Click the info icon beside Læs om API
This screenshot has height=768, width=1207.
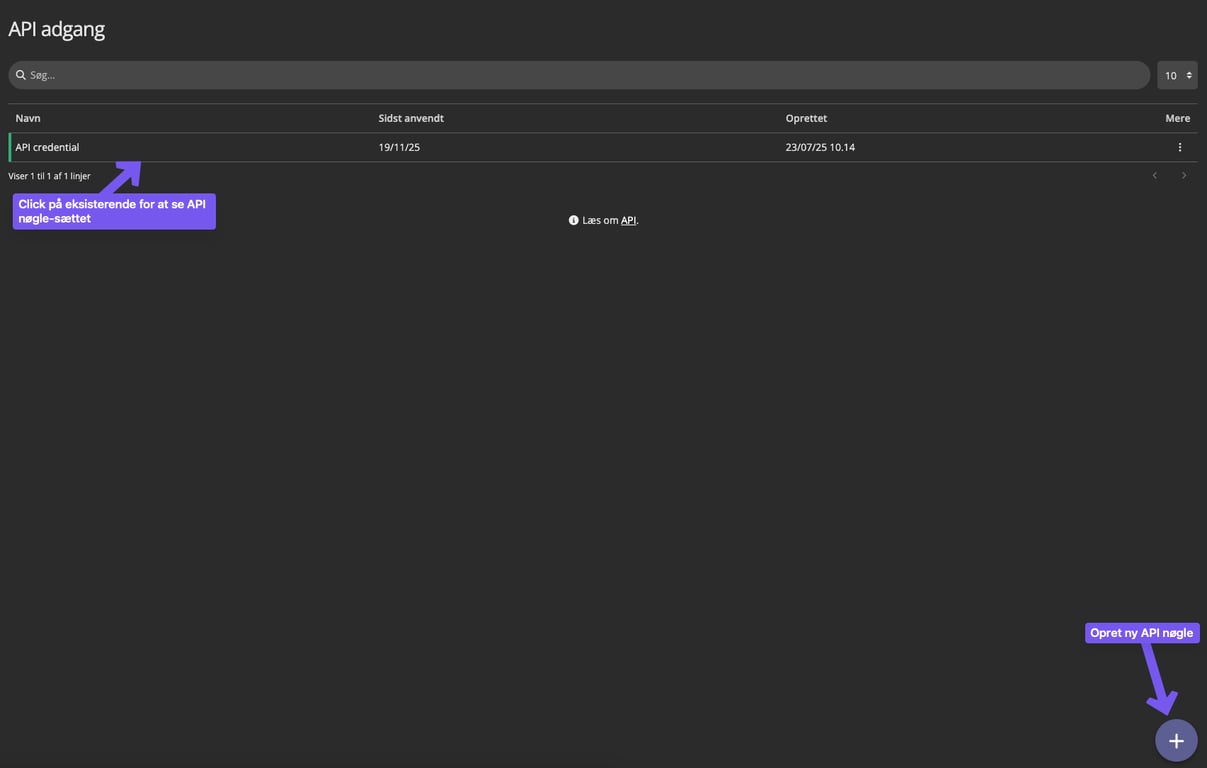(574, 220)
